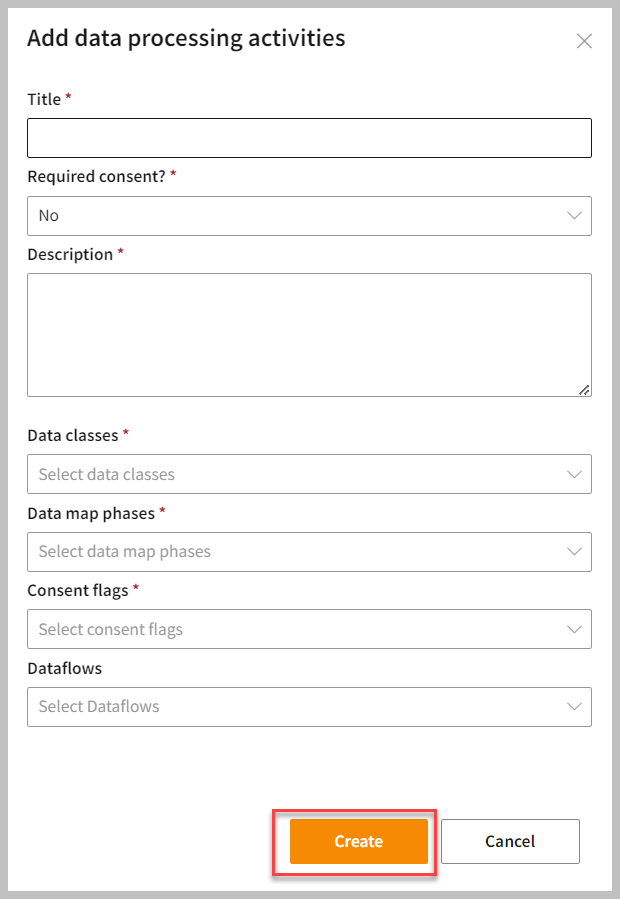Click the 'Select data map phases' placeholder

point(125,551)
